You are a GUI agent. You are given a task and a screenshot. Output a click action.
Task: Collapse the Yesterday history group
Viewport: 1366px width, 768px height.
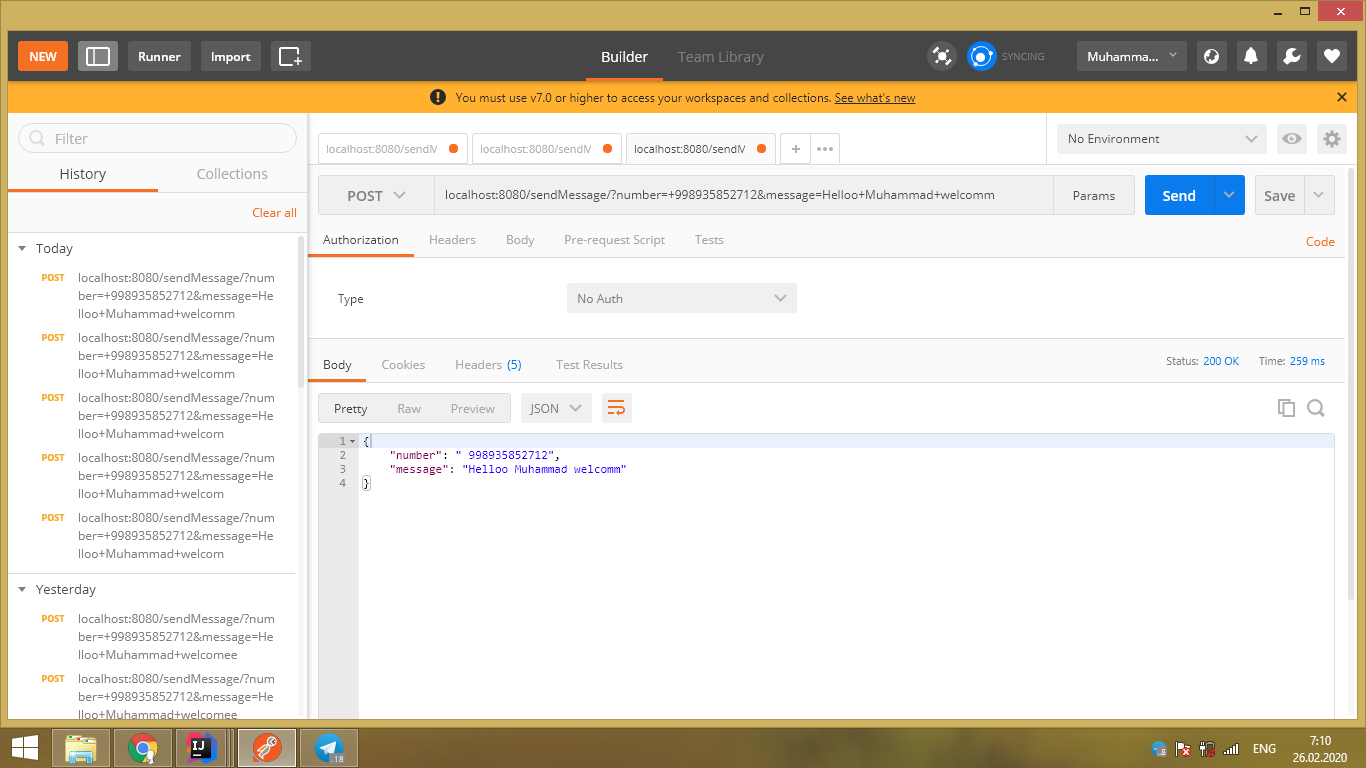point(22,589)
